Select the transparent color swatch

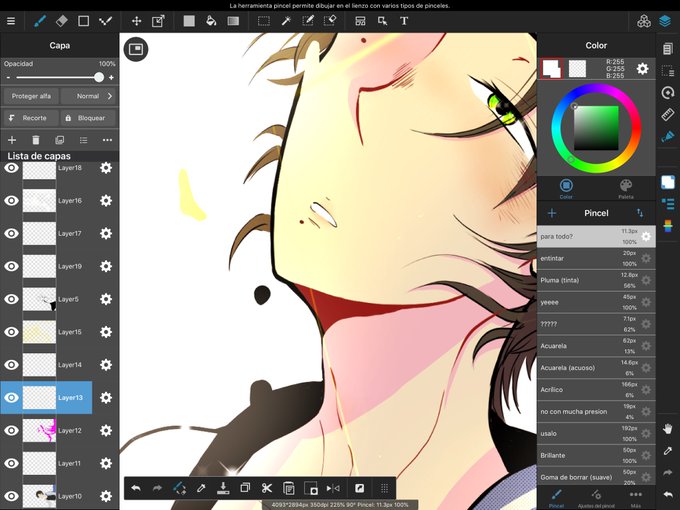click(x=577, y=69)
